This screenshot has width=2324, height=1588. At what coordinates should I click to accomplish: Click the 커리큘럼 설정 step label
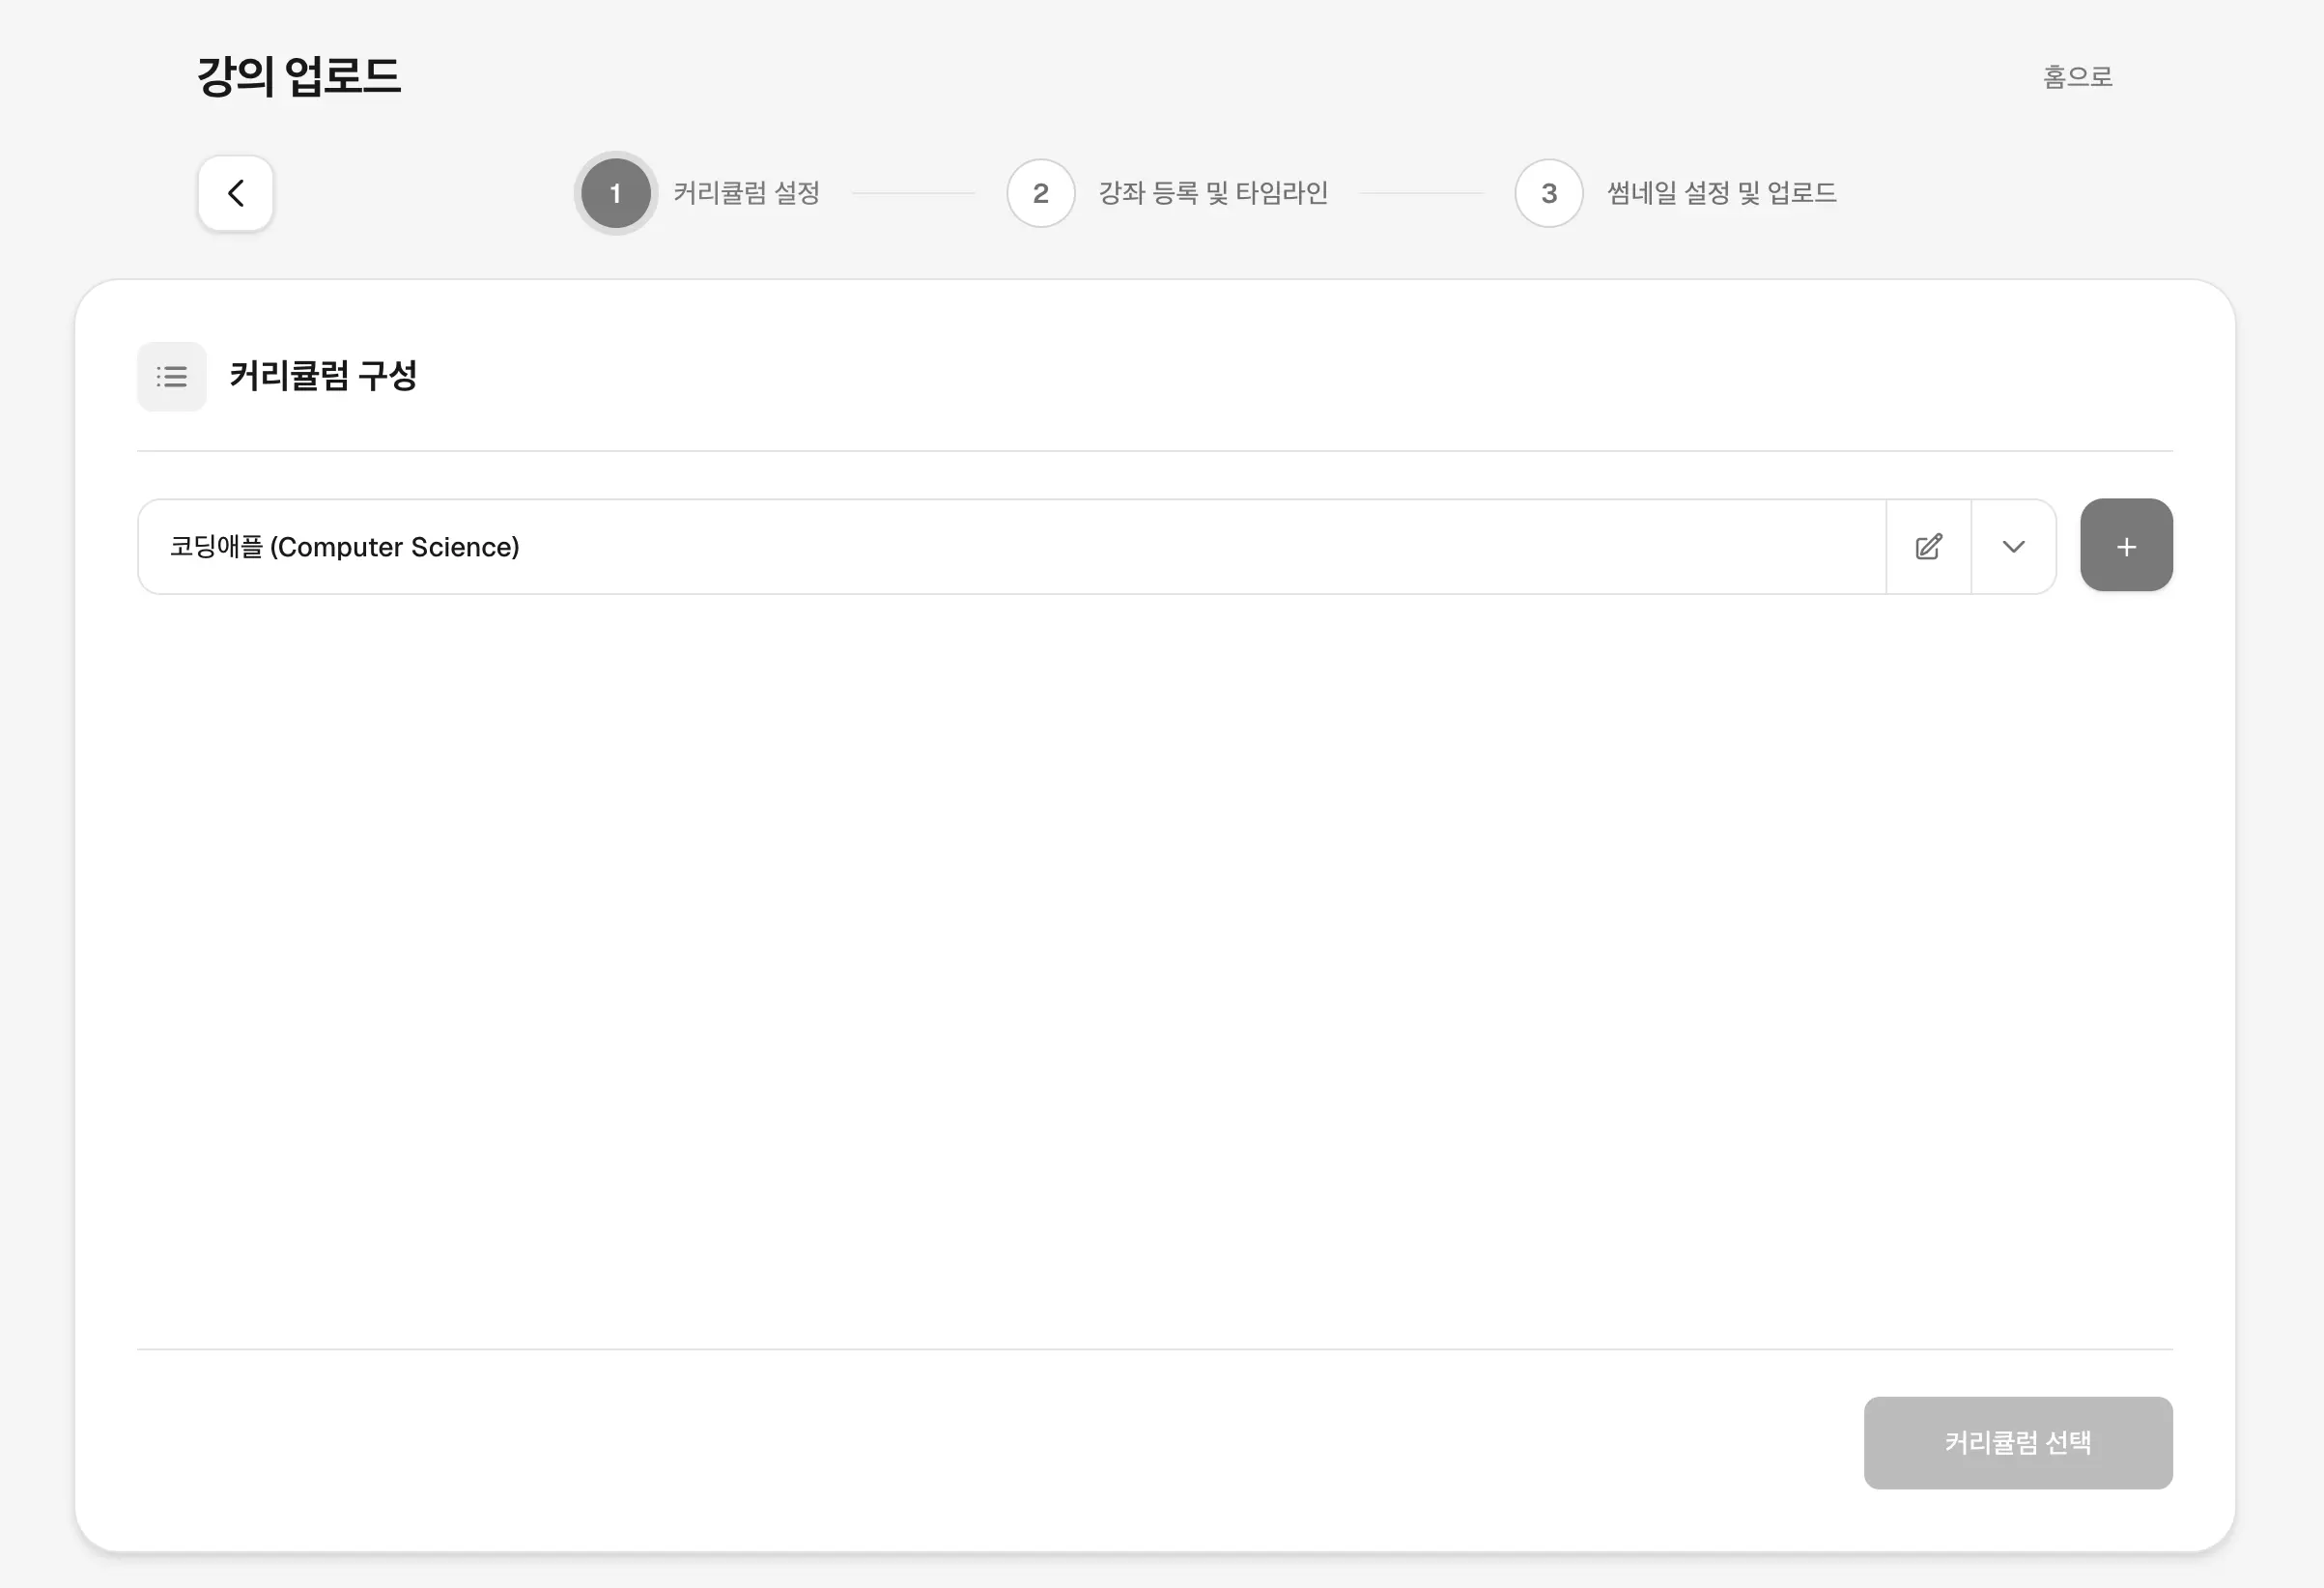[747, 193]
